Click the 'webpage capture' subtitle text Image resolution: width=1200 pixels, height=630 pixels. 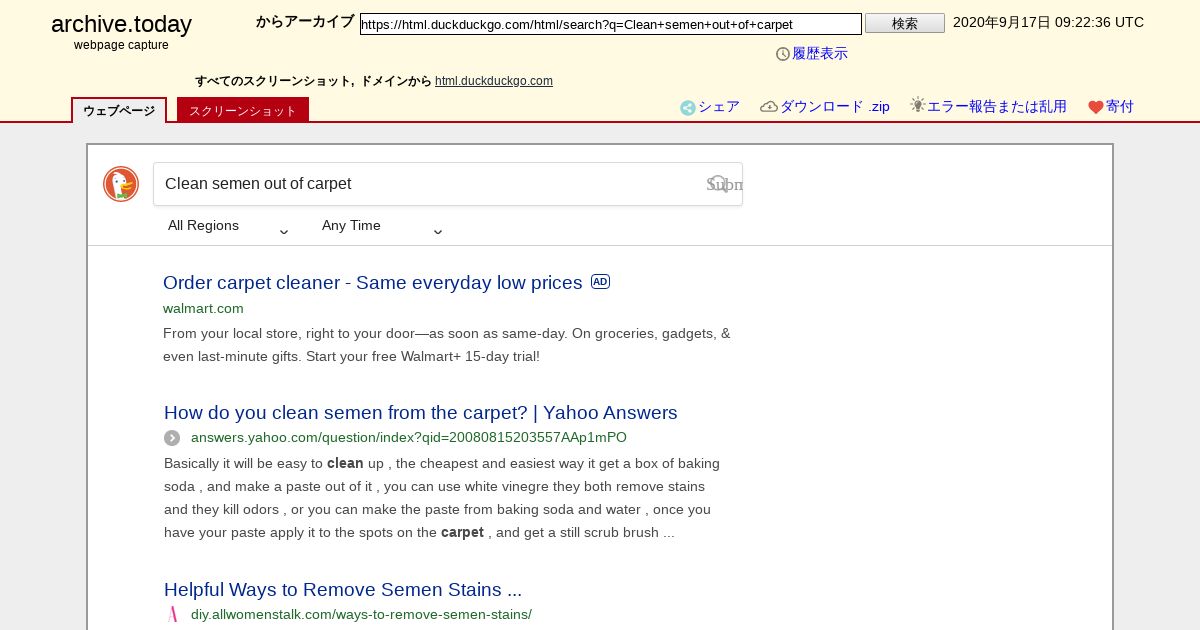(121, 45)
